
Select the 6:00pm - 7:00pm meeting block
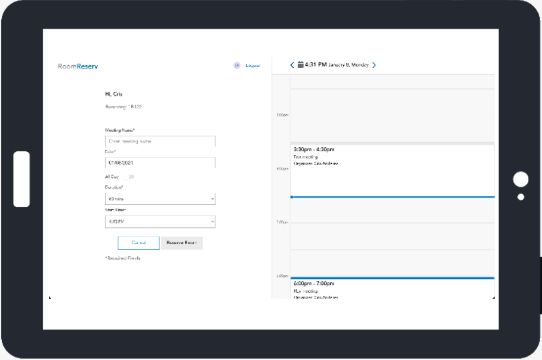pyautogui.click(x=392, y=288)
